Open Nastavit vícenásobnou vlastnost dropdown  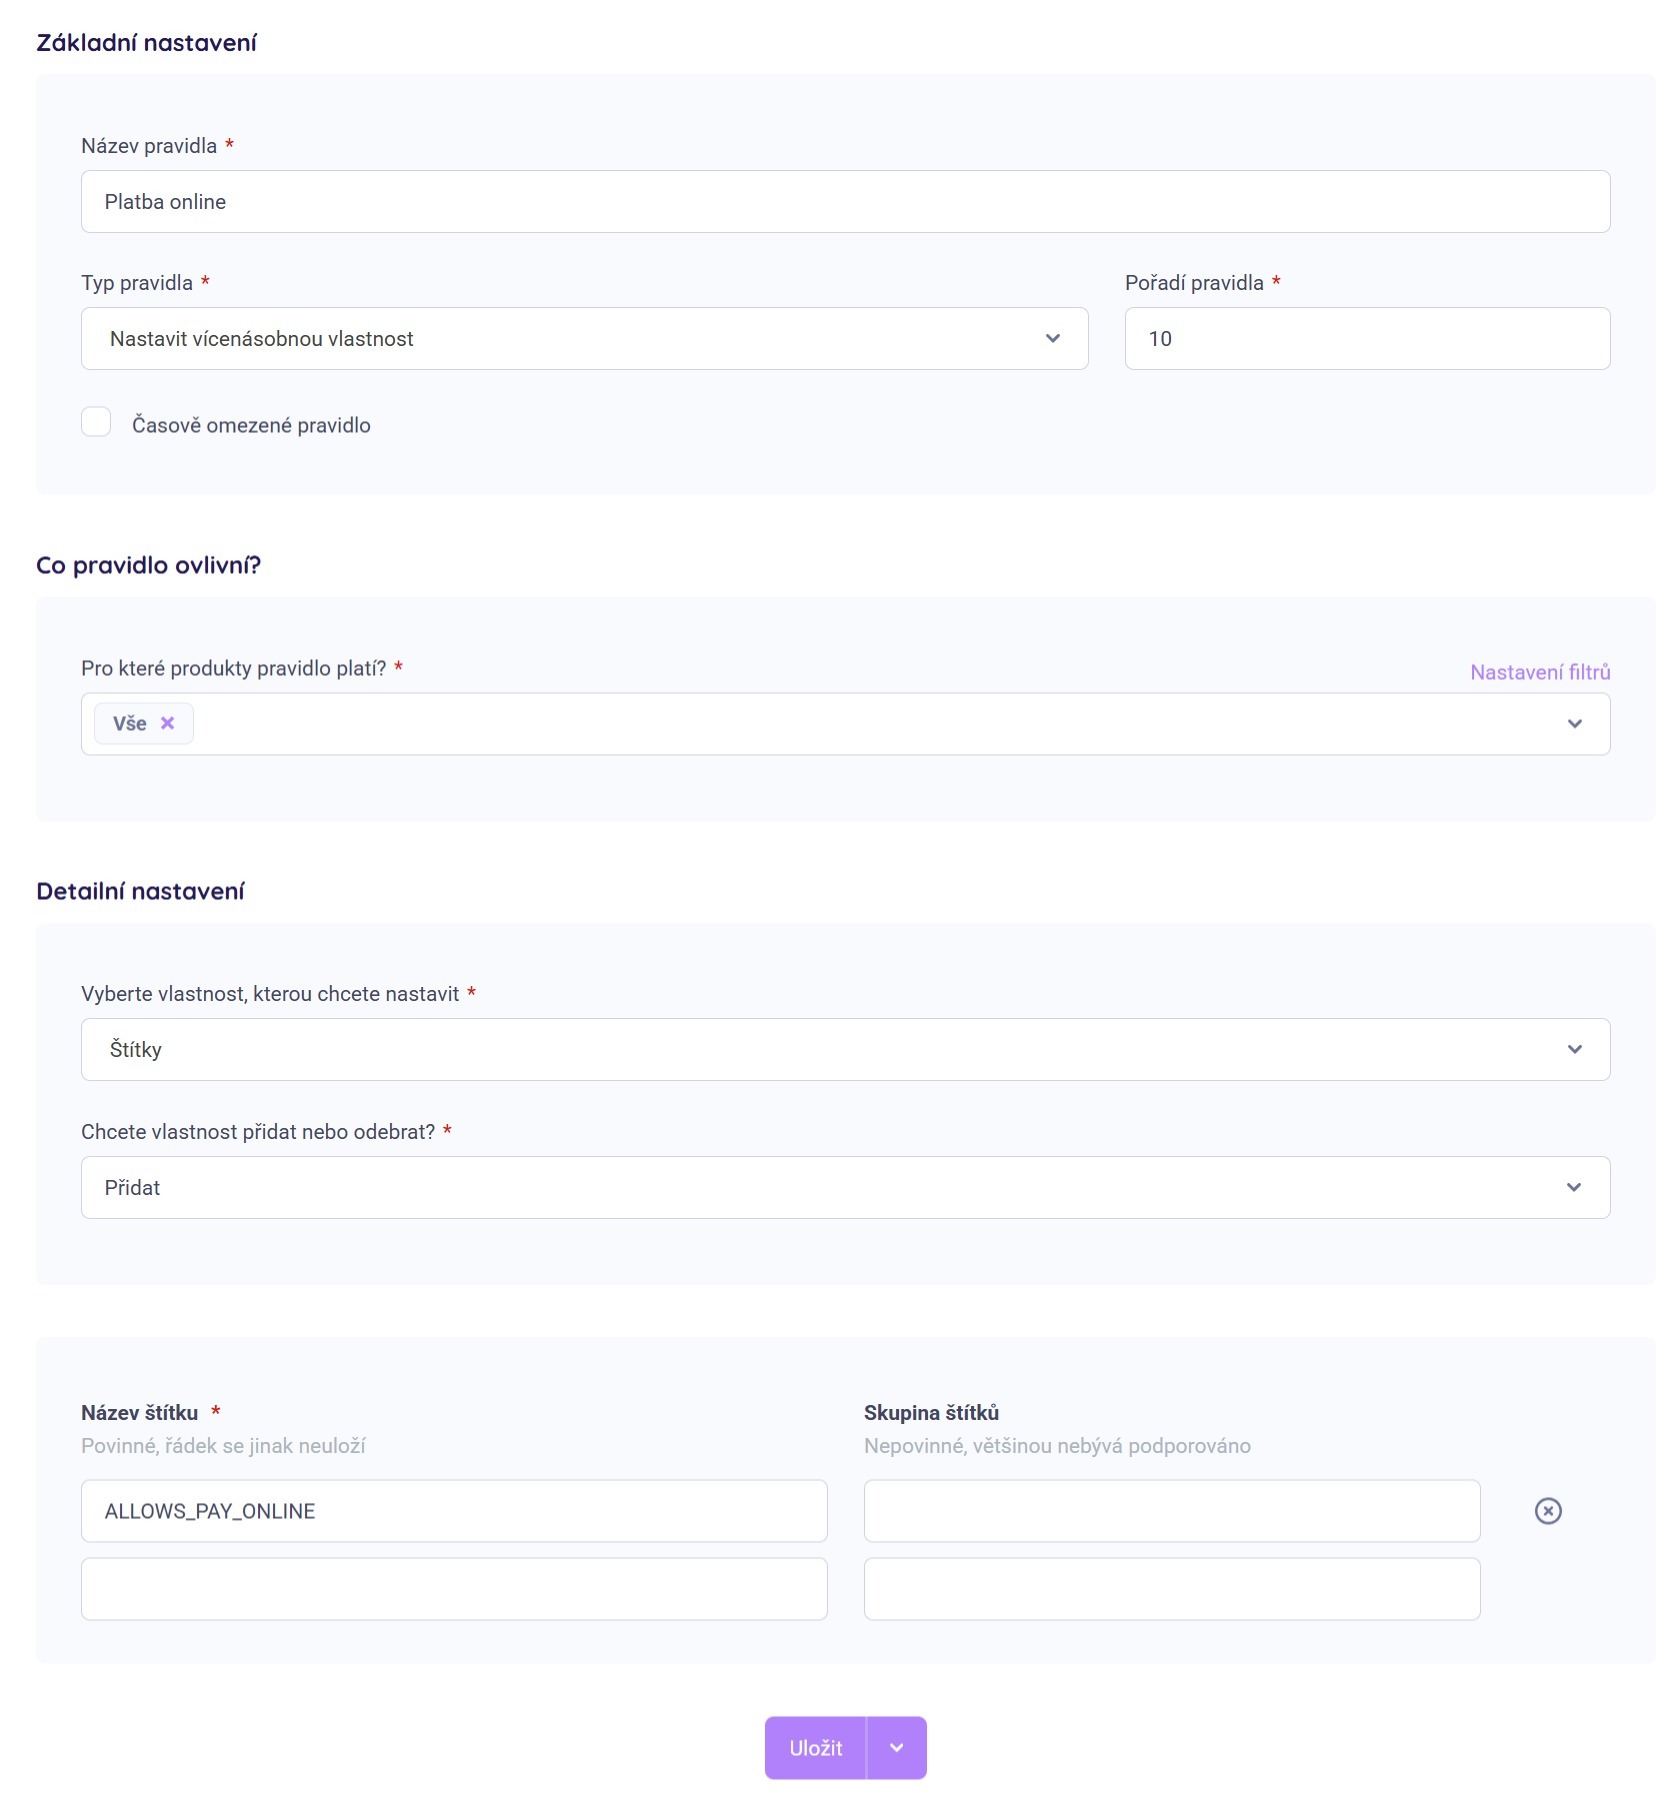pos(584,339)
